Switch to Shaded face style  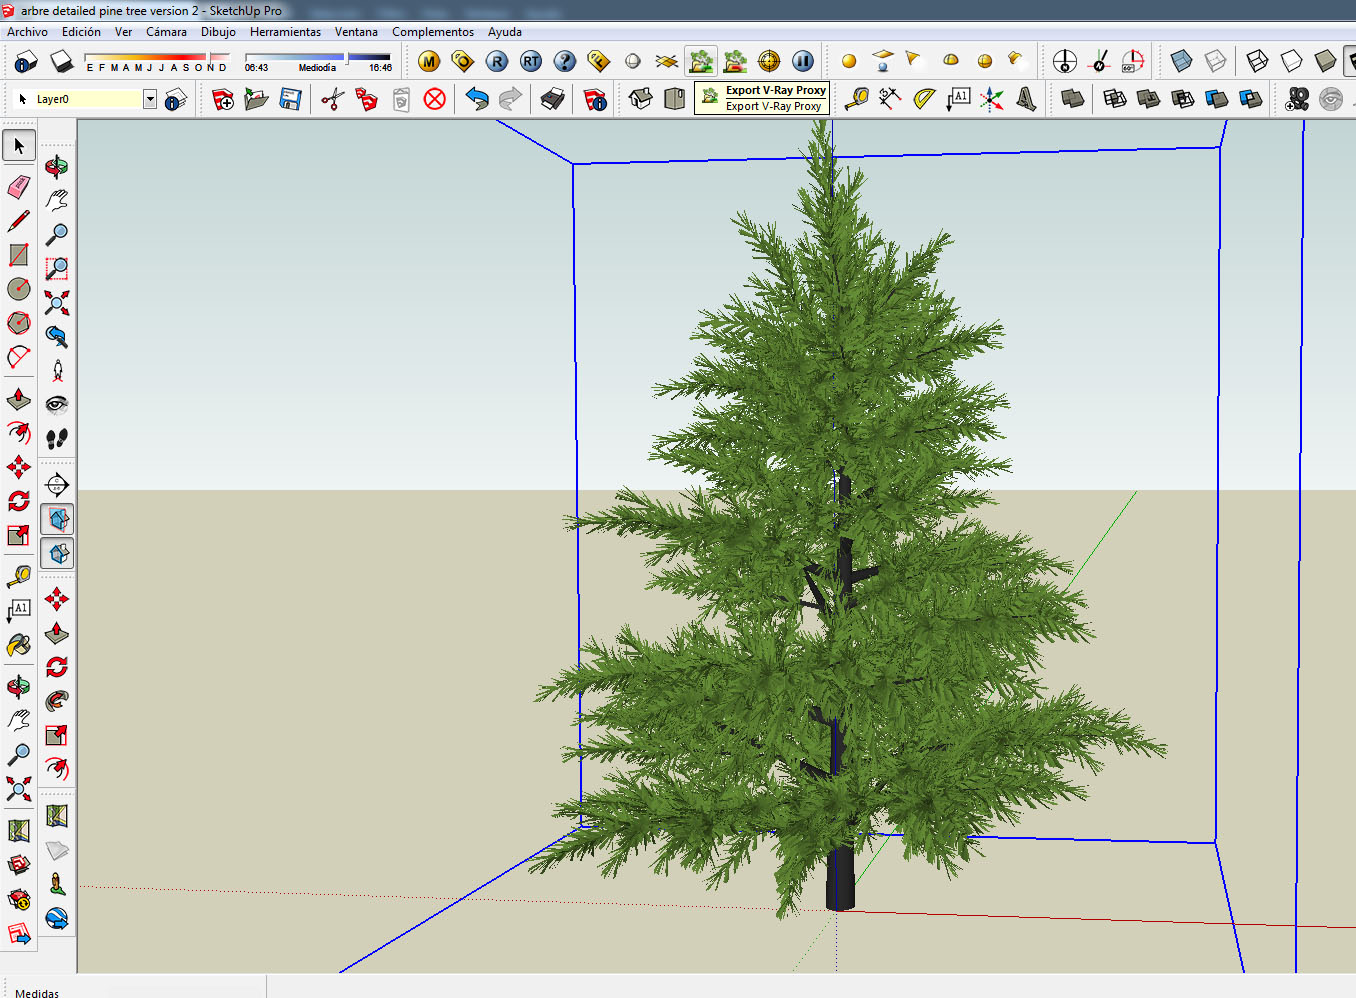1325,61
